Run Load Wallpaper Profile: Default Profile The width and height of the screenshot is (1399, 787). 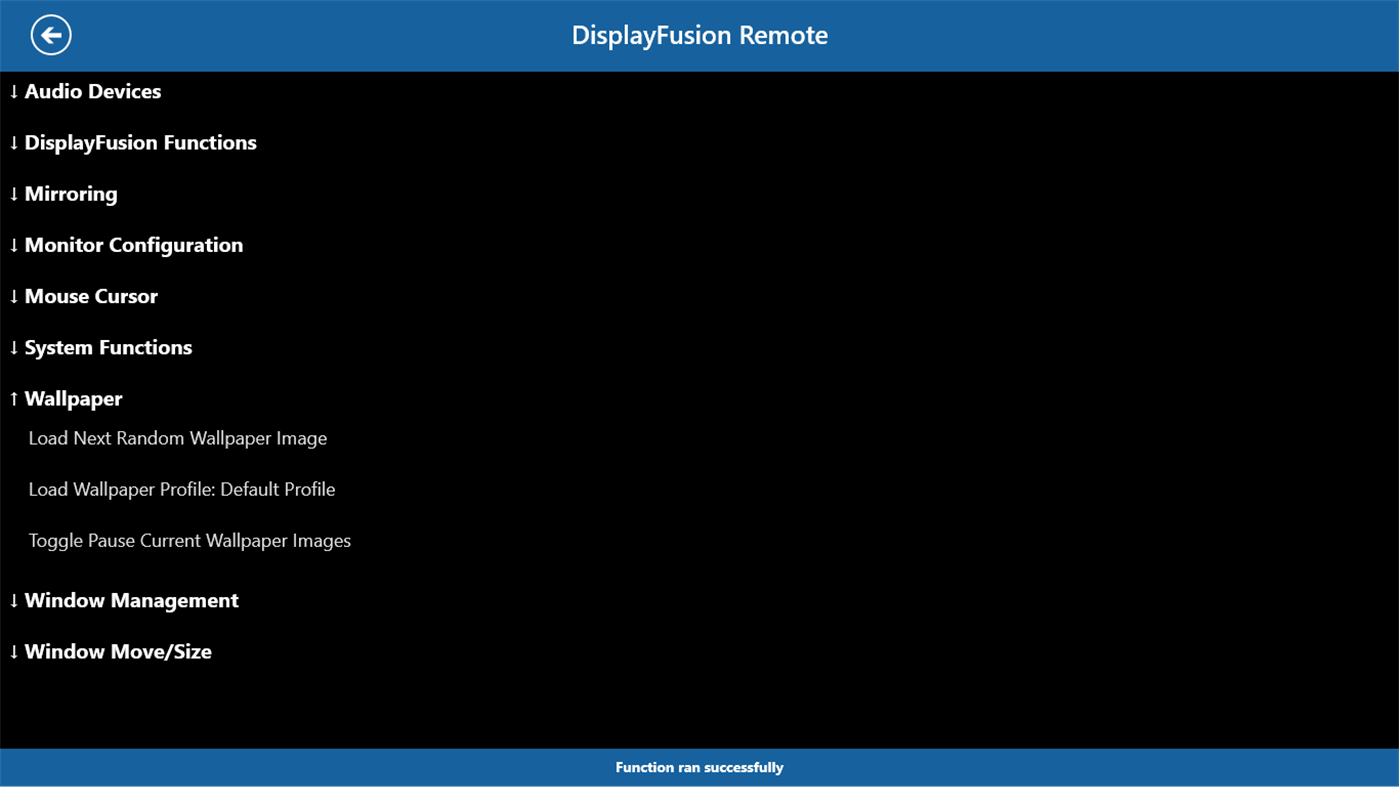tap(181, 489)
